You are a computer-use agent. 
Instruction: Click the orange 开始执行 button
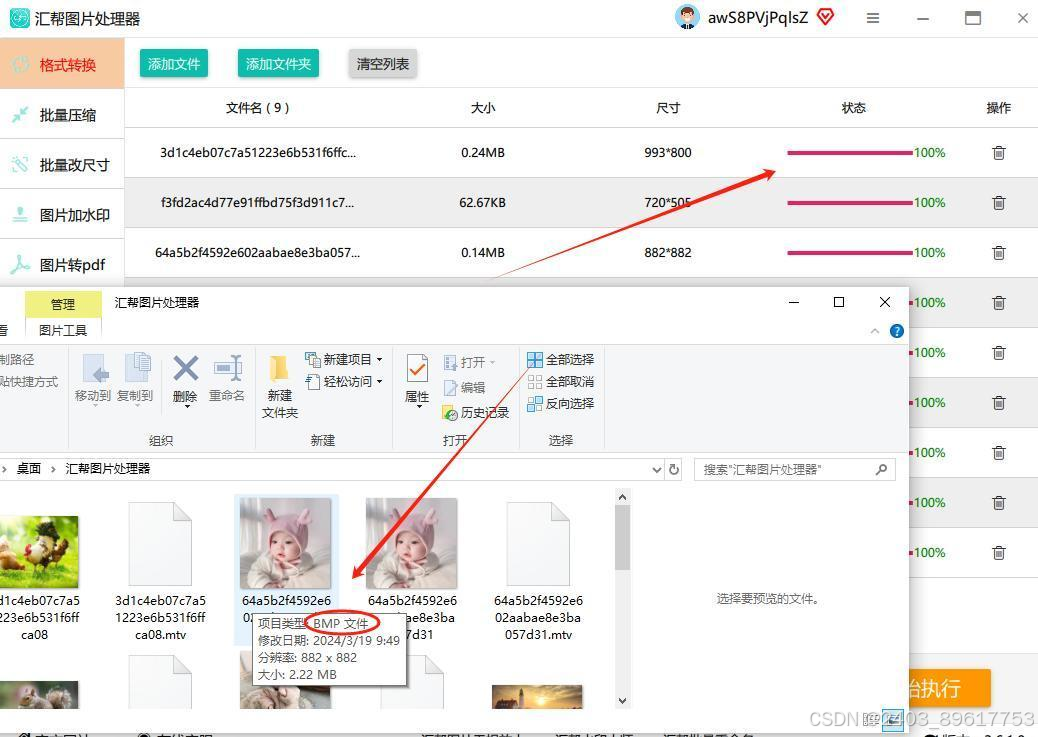pos(950,688)
